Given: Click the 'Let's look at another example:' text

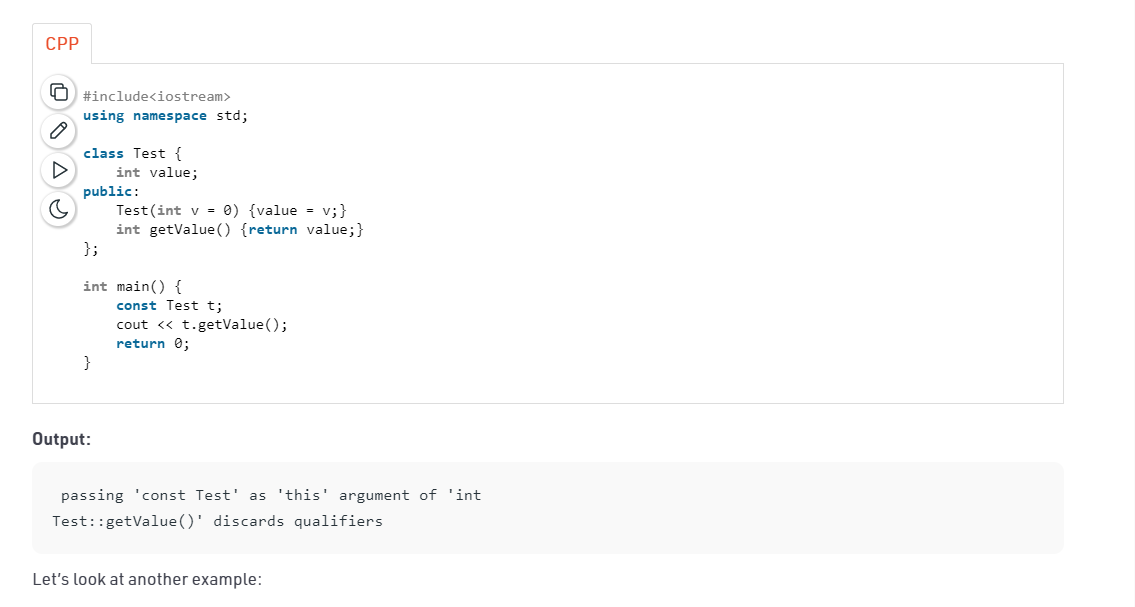Looking at the screenshot, I should 146,579.
